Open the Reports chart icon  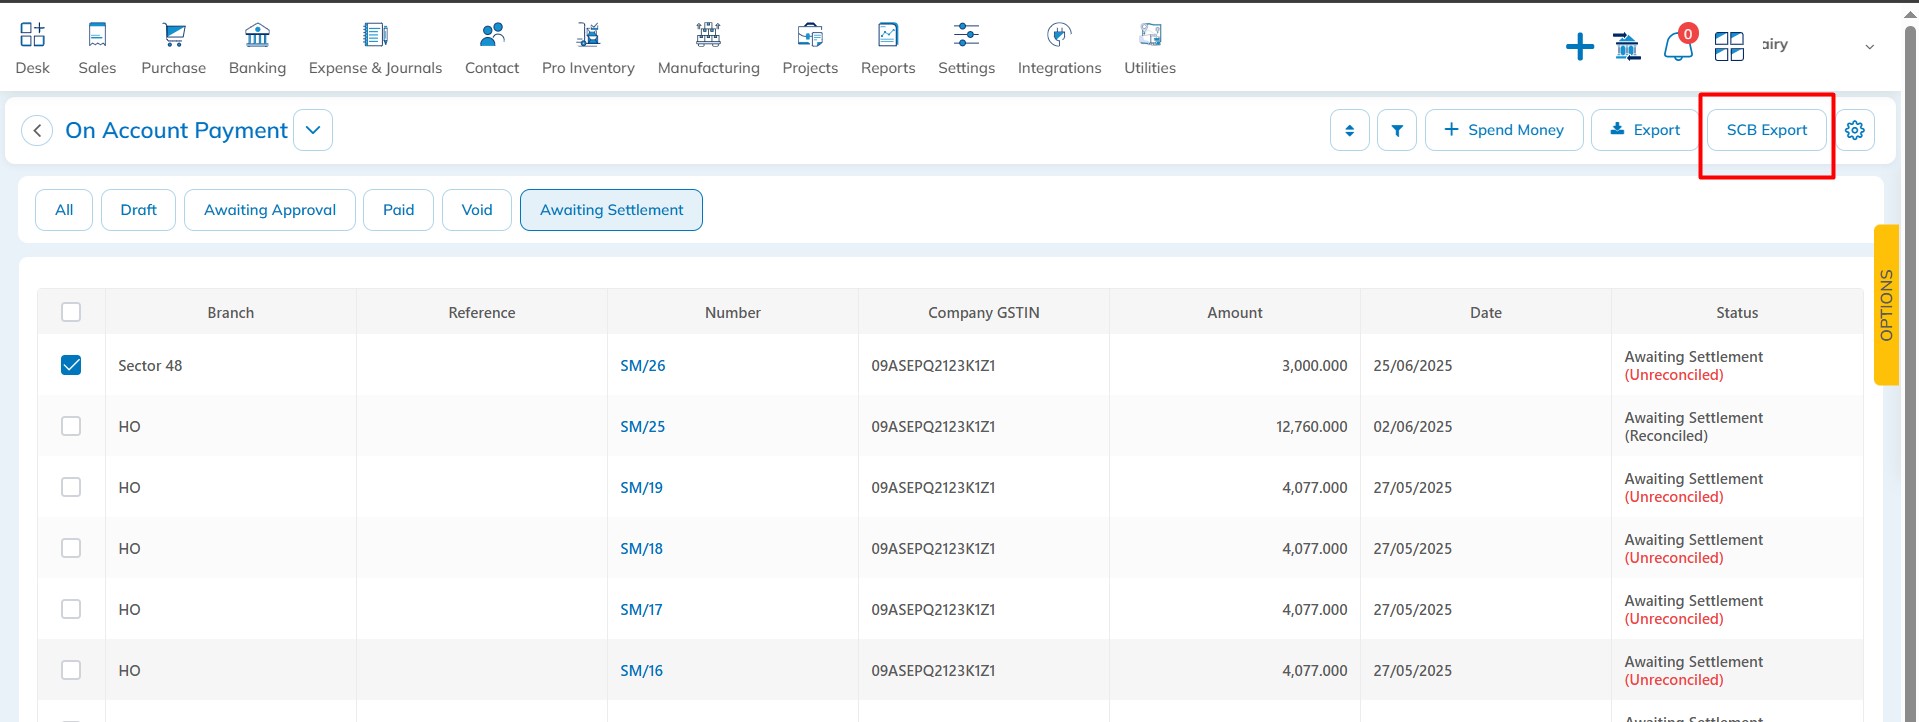tap(888, 35)
